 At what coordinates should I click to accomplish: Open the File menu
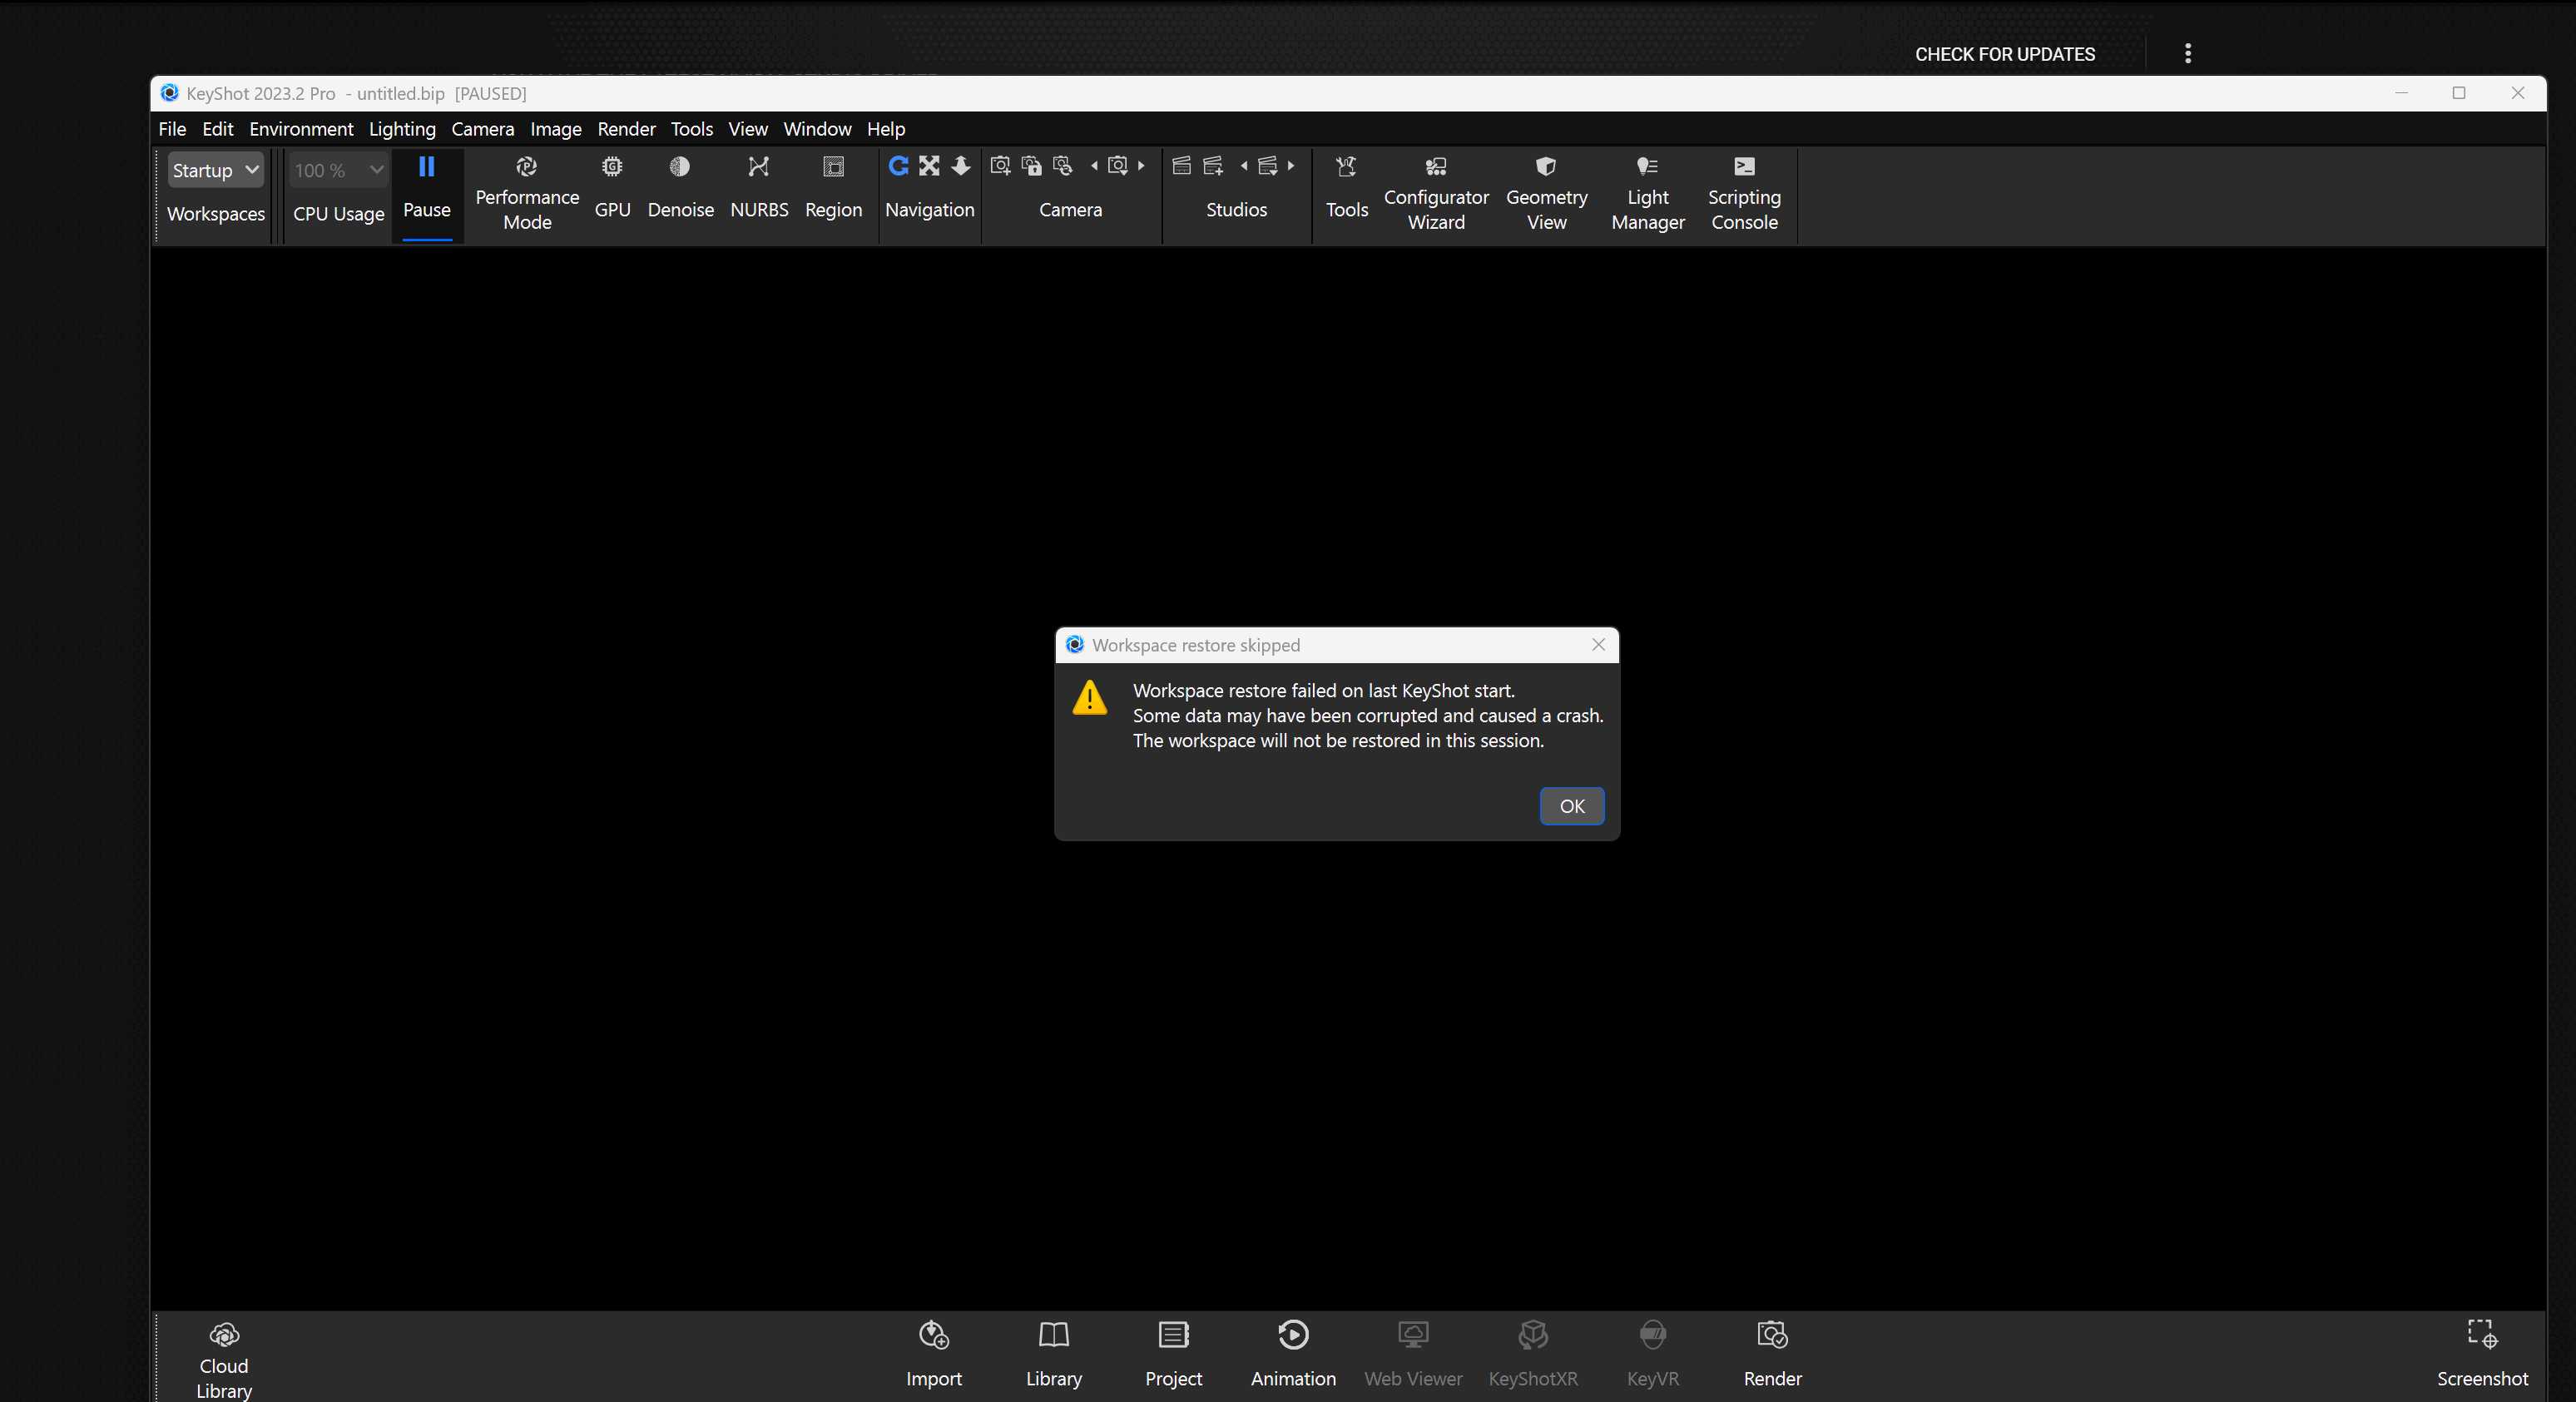pos(172,129)
